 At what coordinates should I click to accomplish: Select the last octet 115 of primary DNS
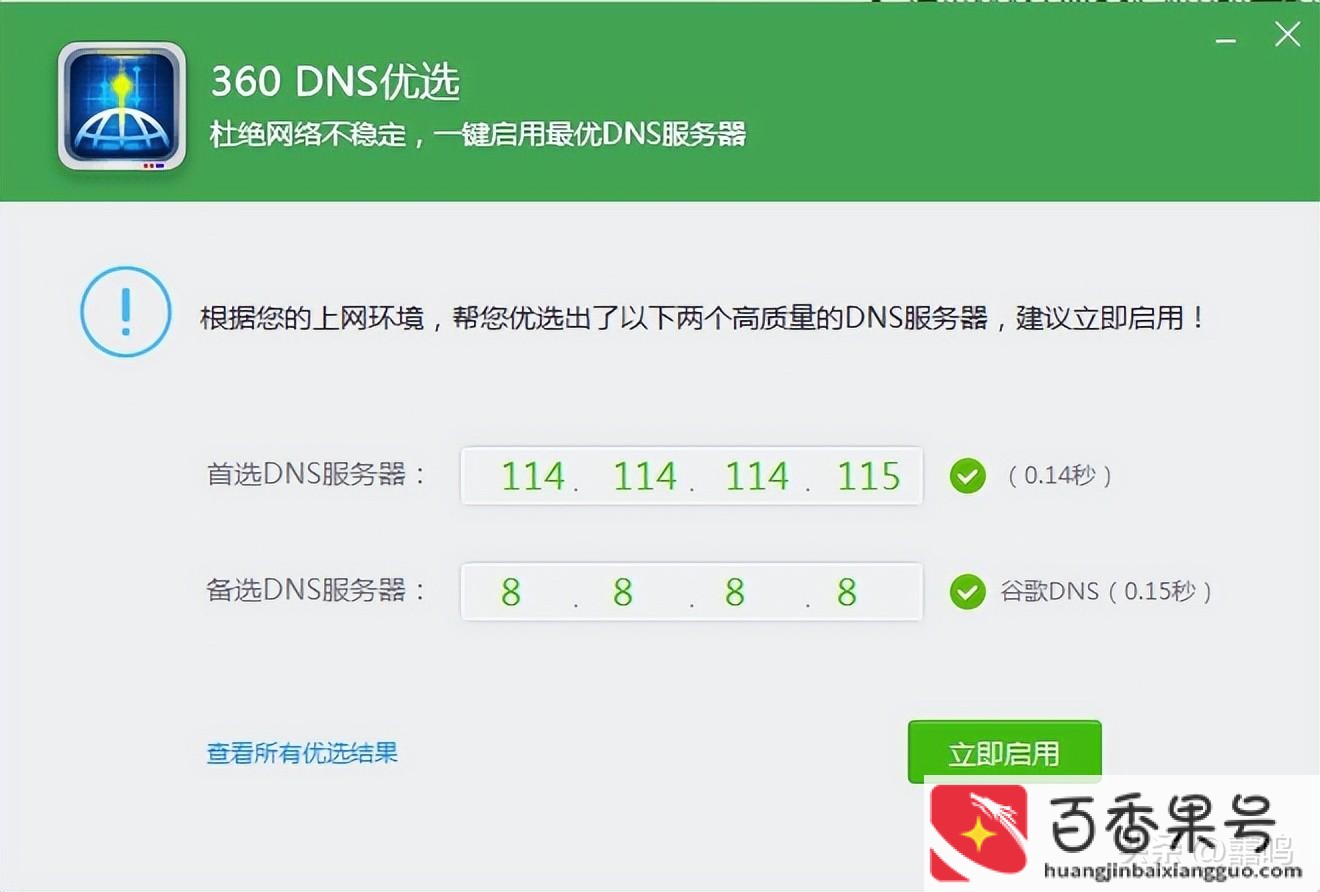(x=868, y=476)
